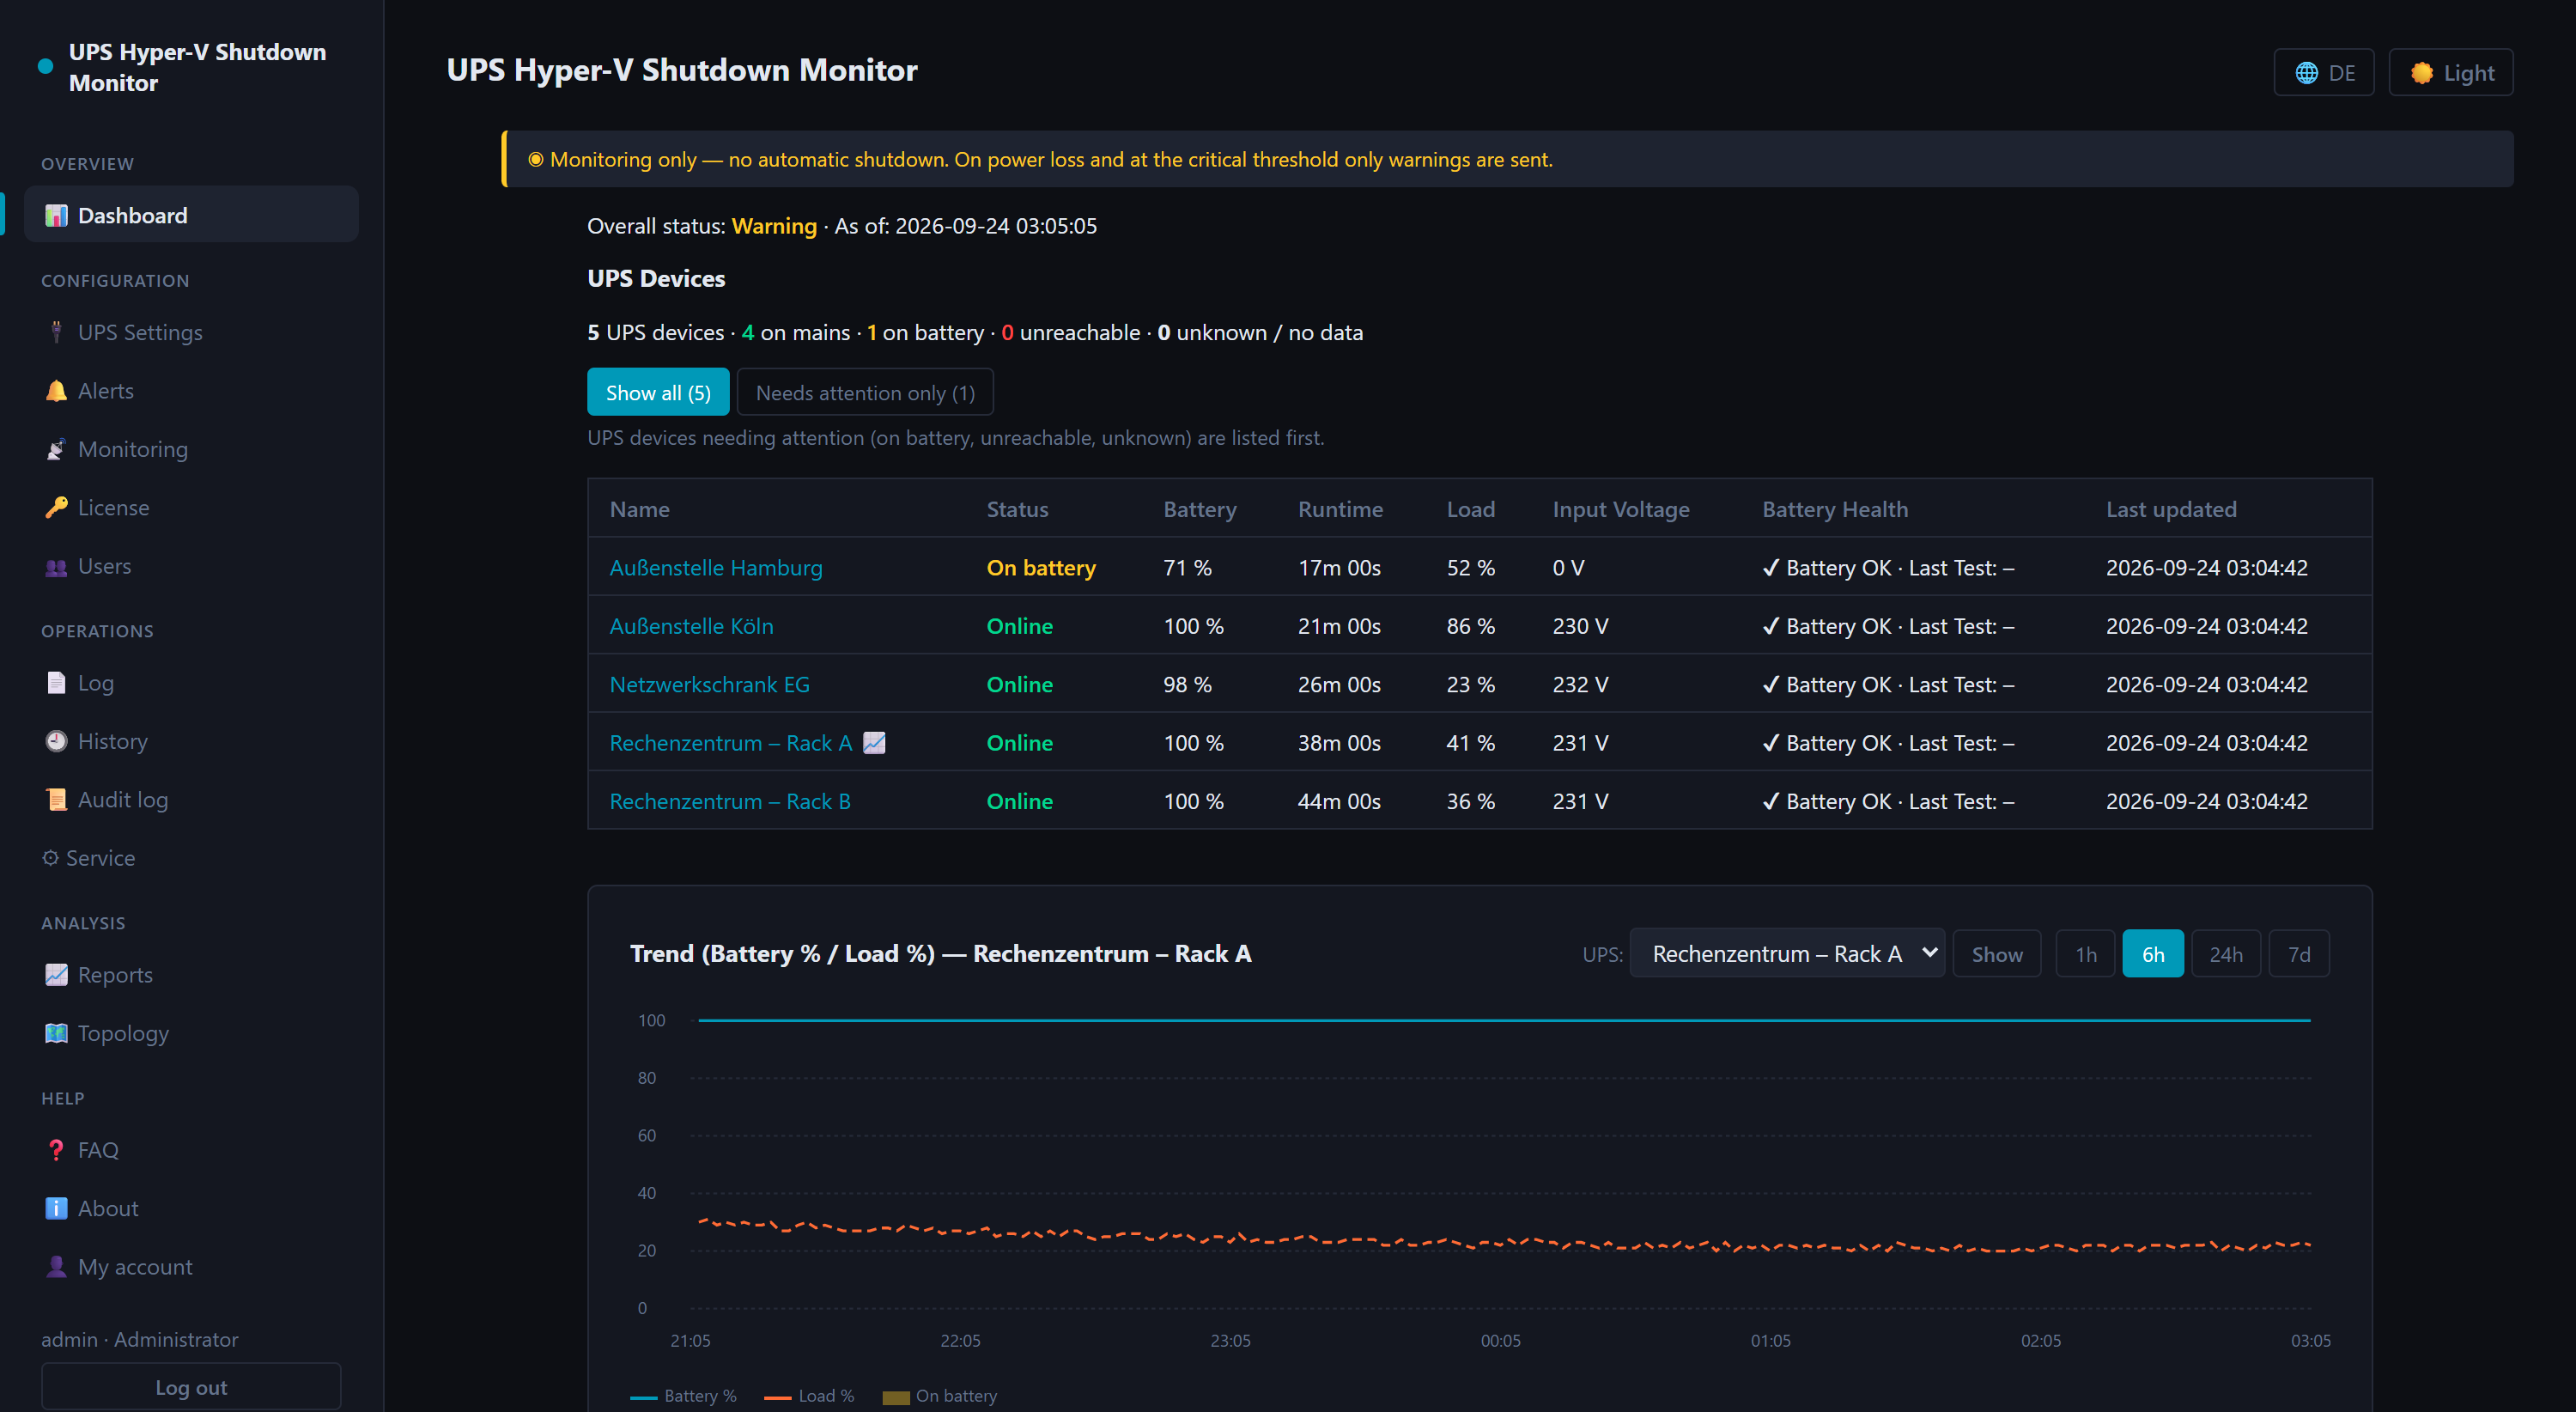Image resolution: width=2576 pixels, height=1412 pixels.
Task: Click the 'admin · Administrator' user label
Action: [x=140, y=1339]
